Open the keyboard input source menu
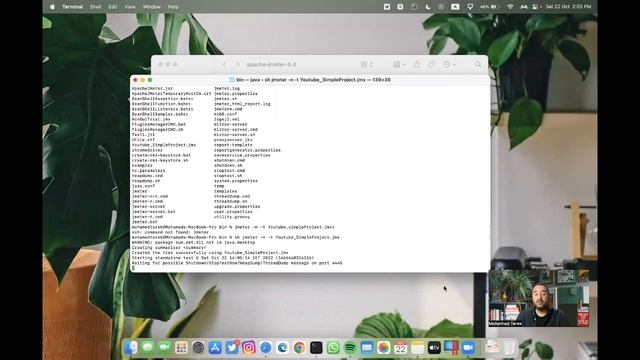This screenshot has height=360, width=640. click(x=455, y=7)
